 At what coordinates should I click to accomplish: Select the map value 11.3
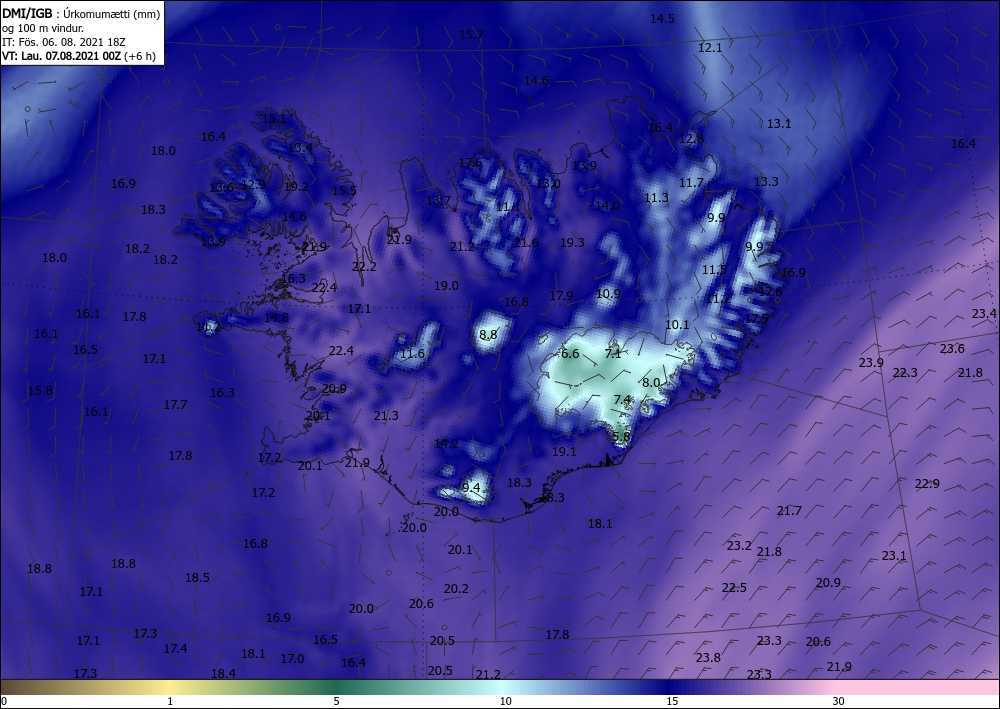pyautogui.click(x=656, y=198)
